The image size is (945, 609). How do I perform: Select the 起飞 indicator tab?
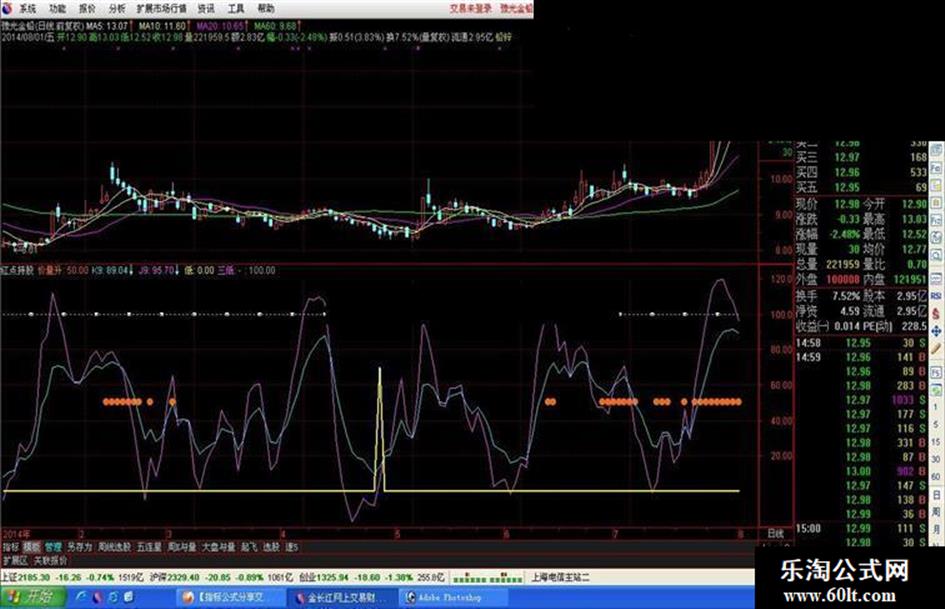tap(249, 547)
